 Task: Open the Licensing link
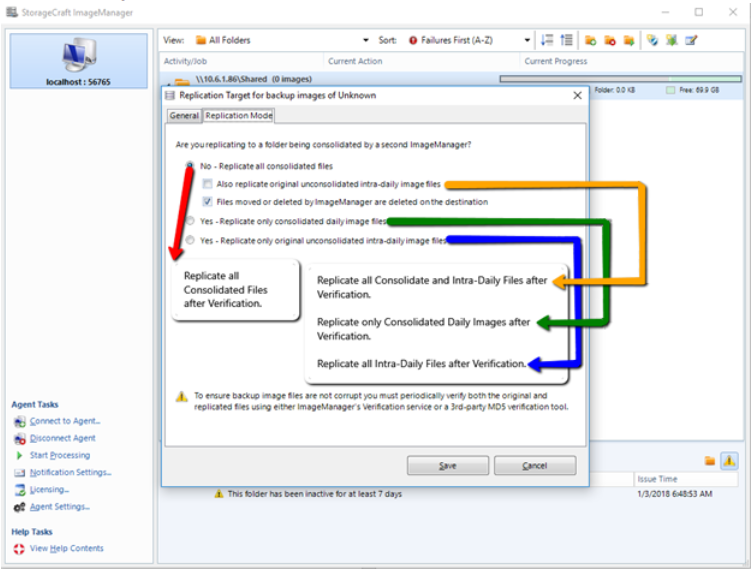click(x=49, y=490)
